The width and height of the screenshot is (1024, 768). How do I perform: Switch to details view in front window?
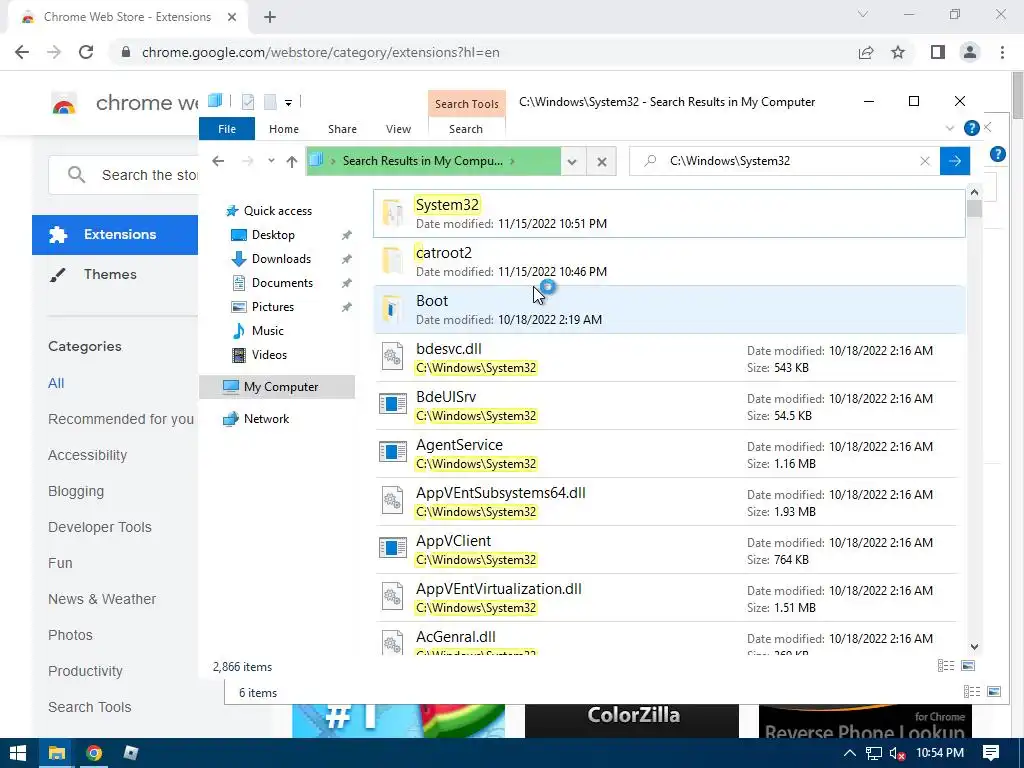coord(946,665)
